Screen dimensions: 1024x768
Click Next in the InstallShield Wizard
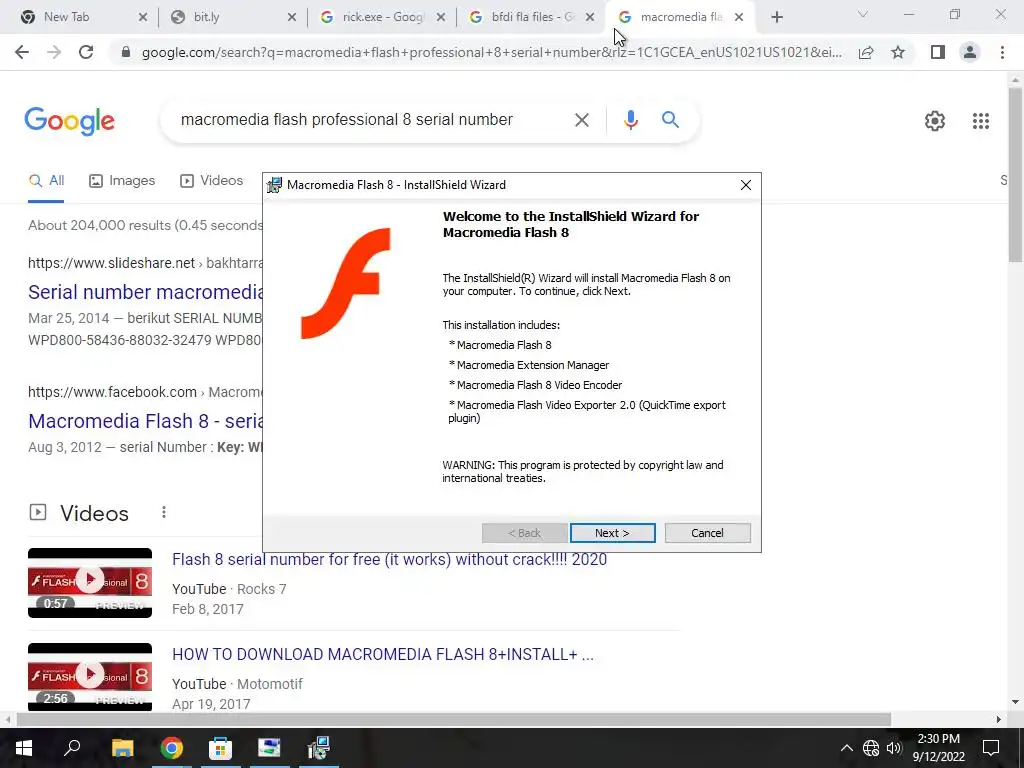[x=612, y=533]
